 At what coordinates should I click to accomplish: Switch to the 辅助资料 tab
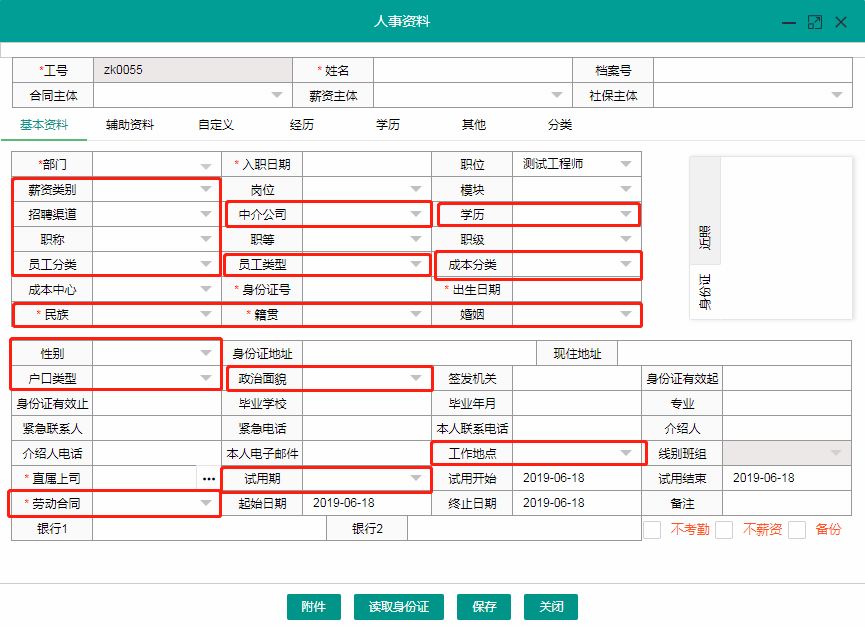(x=130, y=125)
